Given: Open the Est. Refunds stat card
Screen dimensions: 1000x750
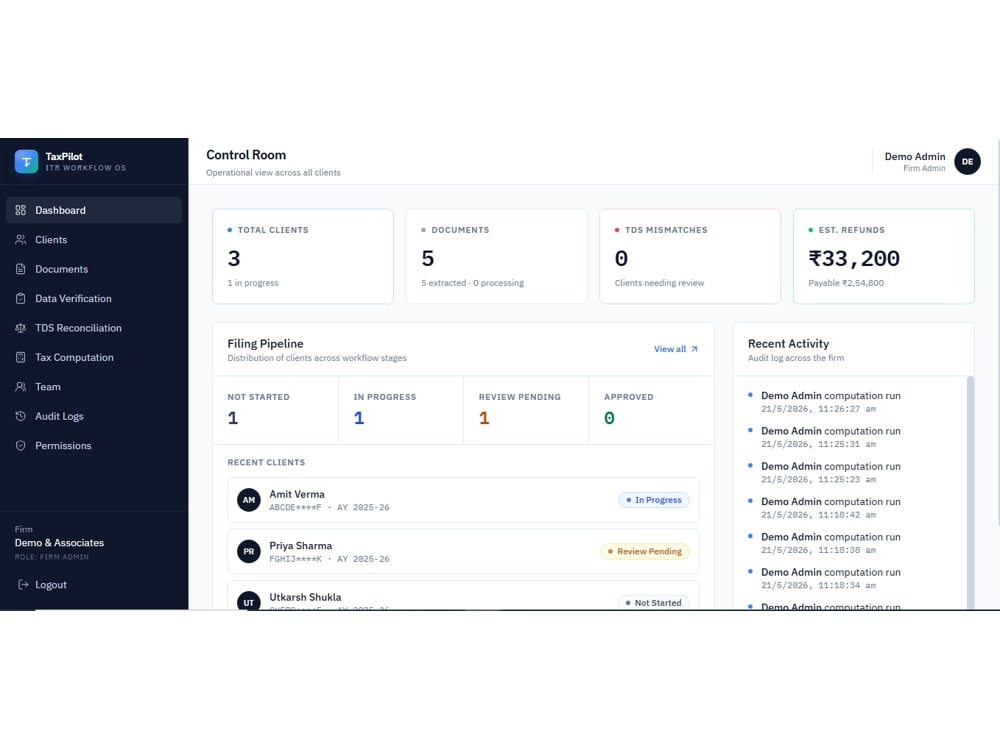Looking at the screenshot, I should (883, 256).
